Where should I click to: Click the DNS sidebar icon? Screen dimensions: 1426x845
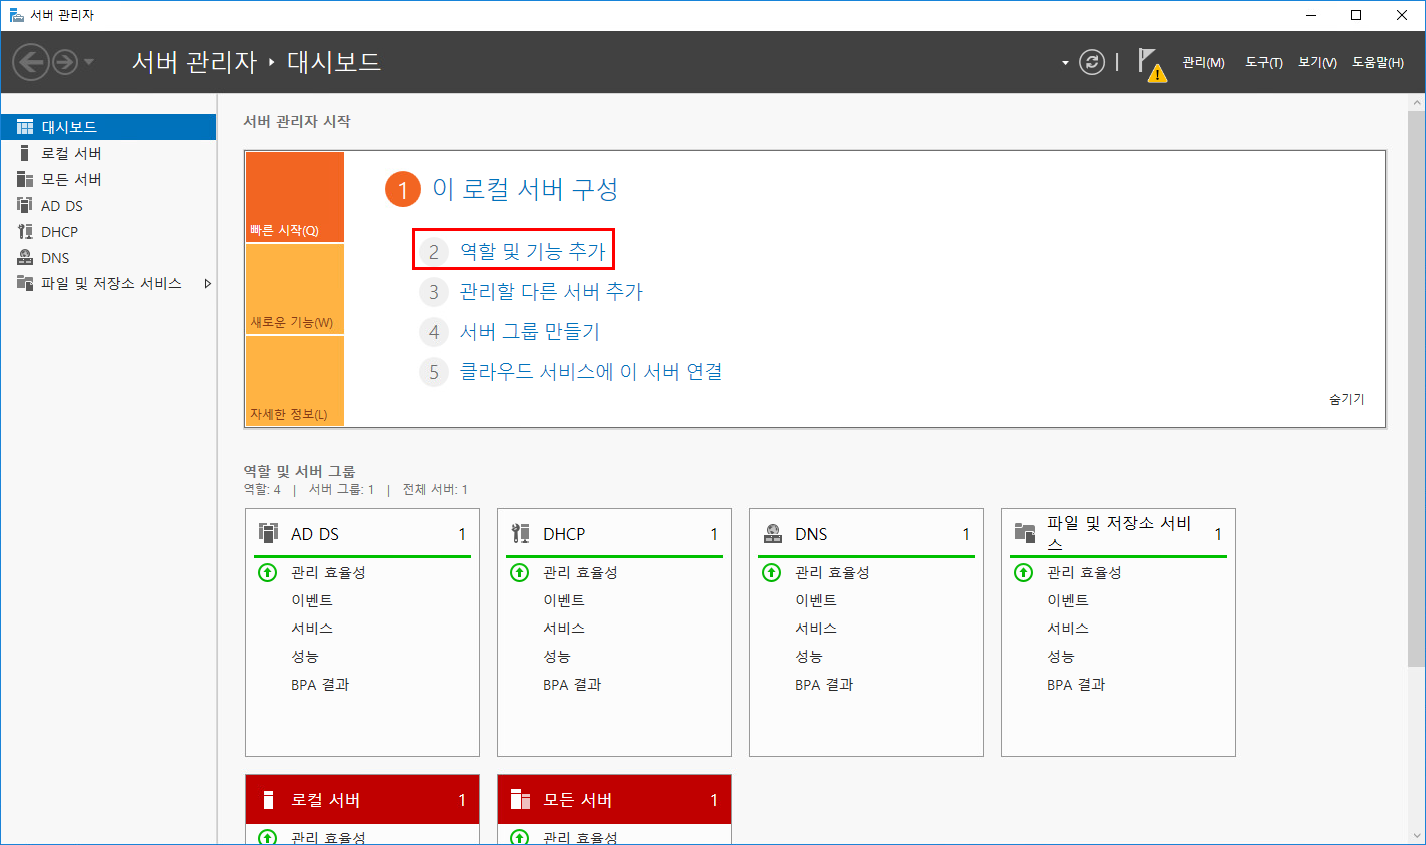pyautogui.click(x=25, y=257)
